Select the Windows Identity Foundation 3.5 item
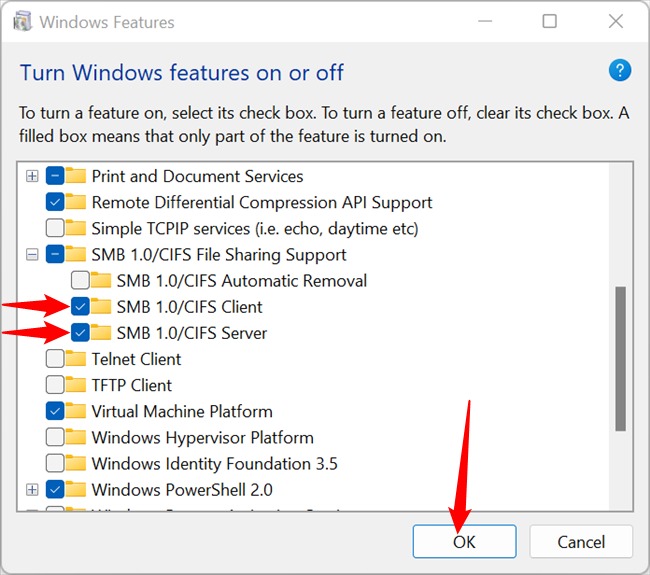This screenshot has width=650, height=575. coord(214,464)
